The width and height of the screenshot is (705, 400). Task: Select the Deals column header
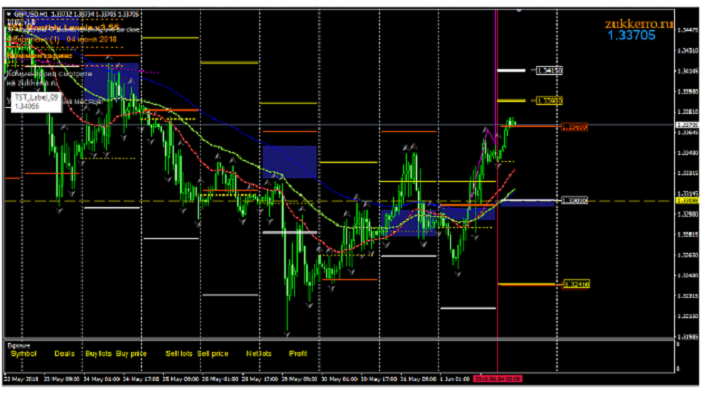pyautogui.click(x=64, y=354)
